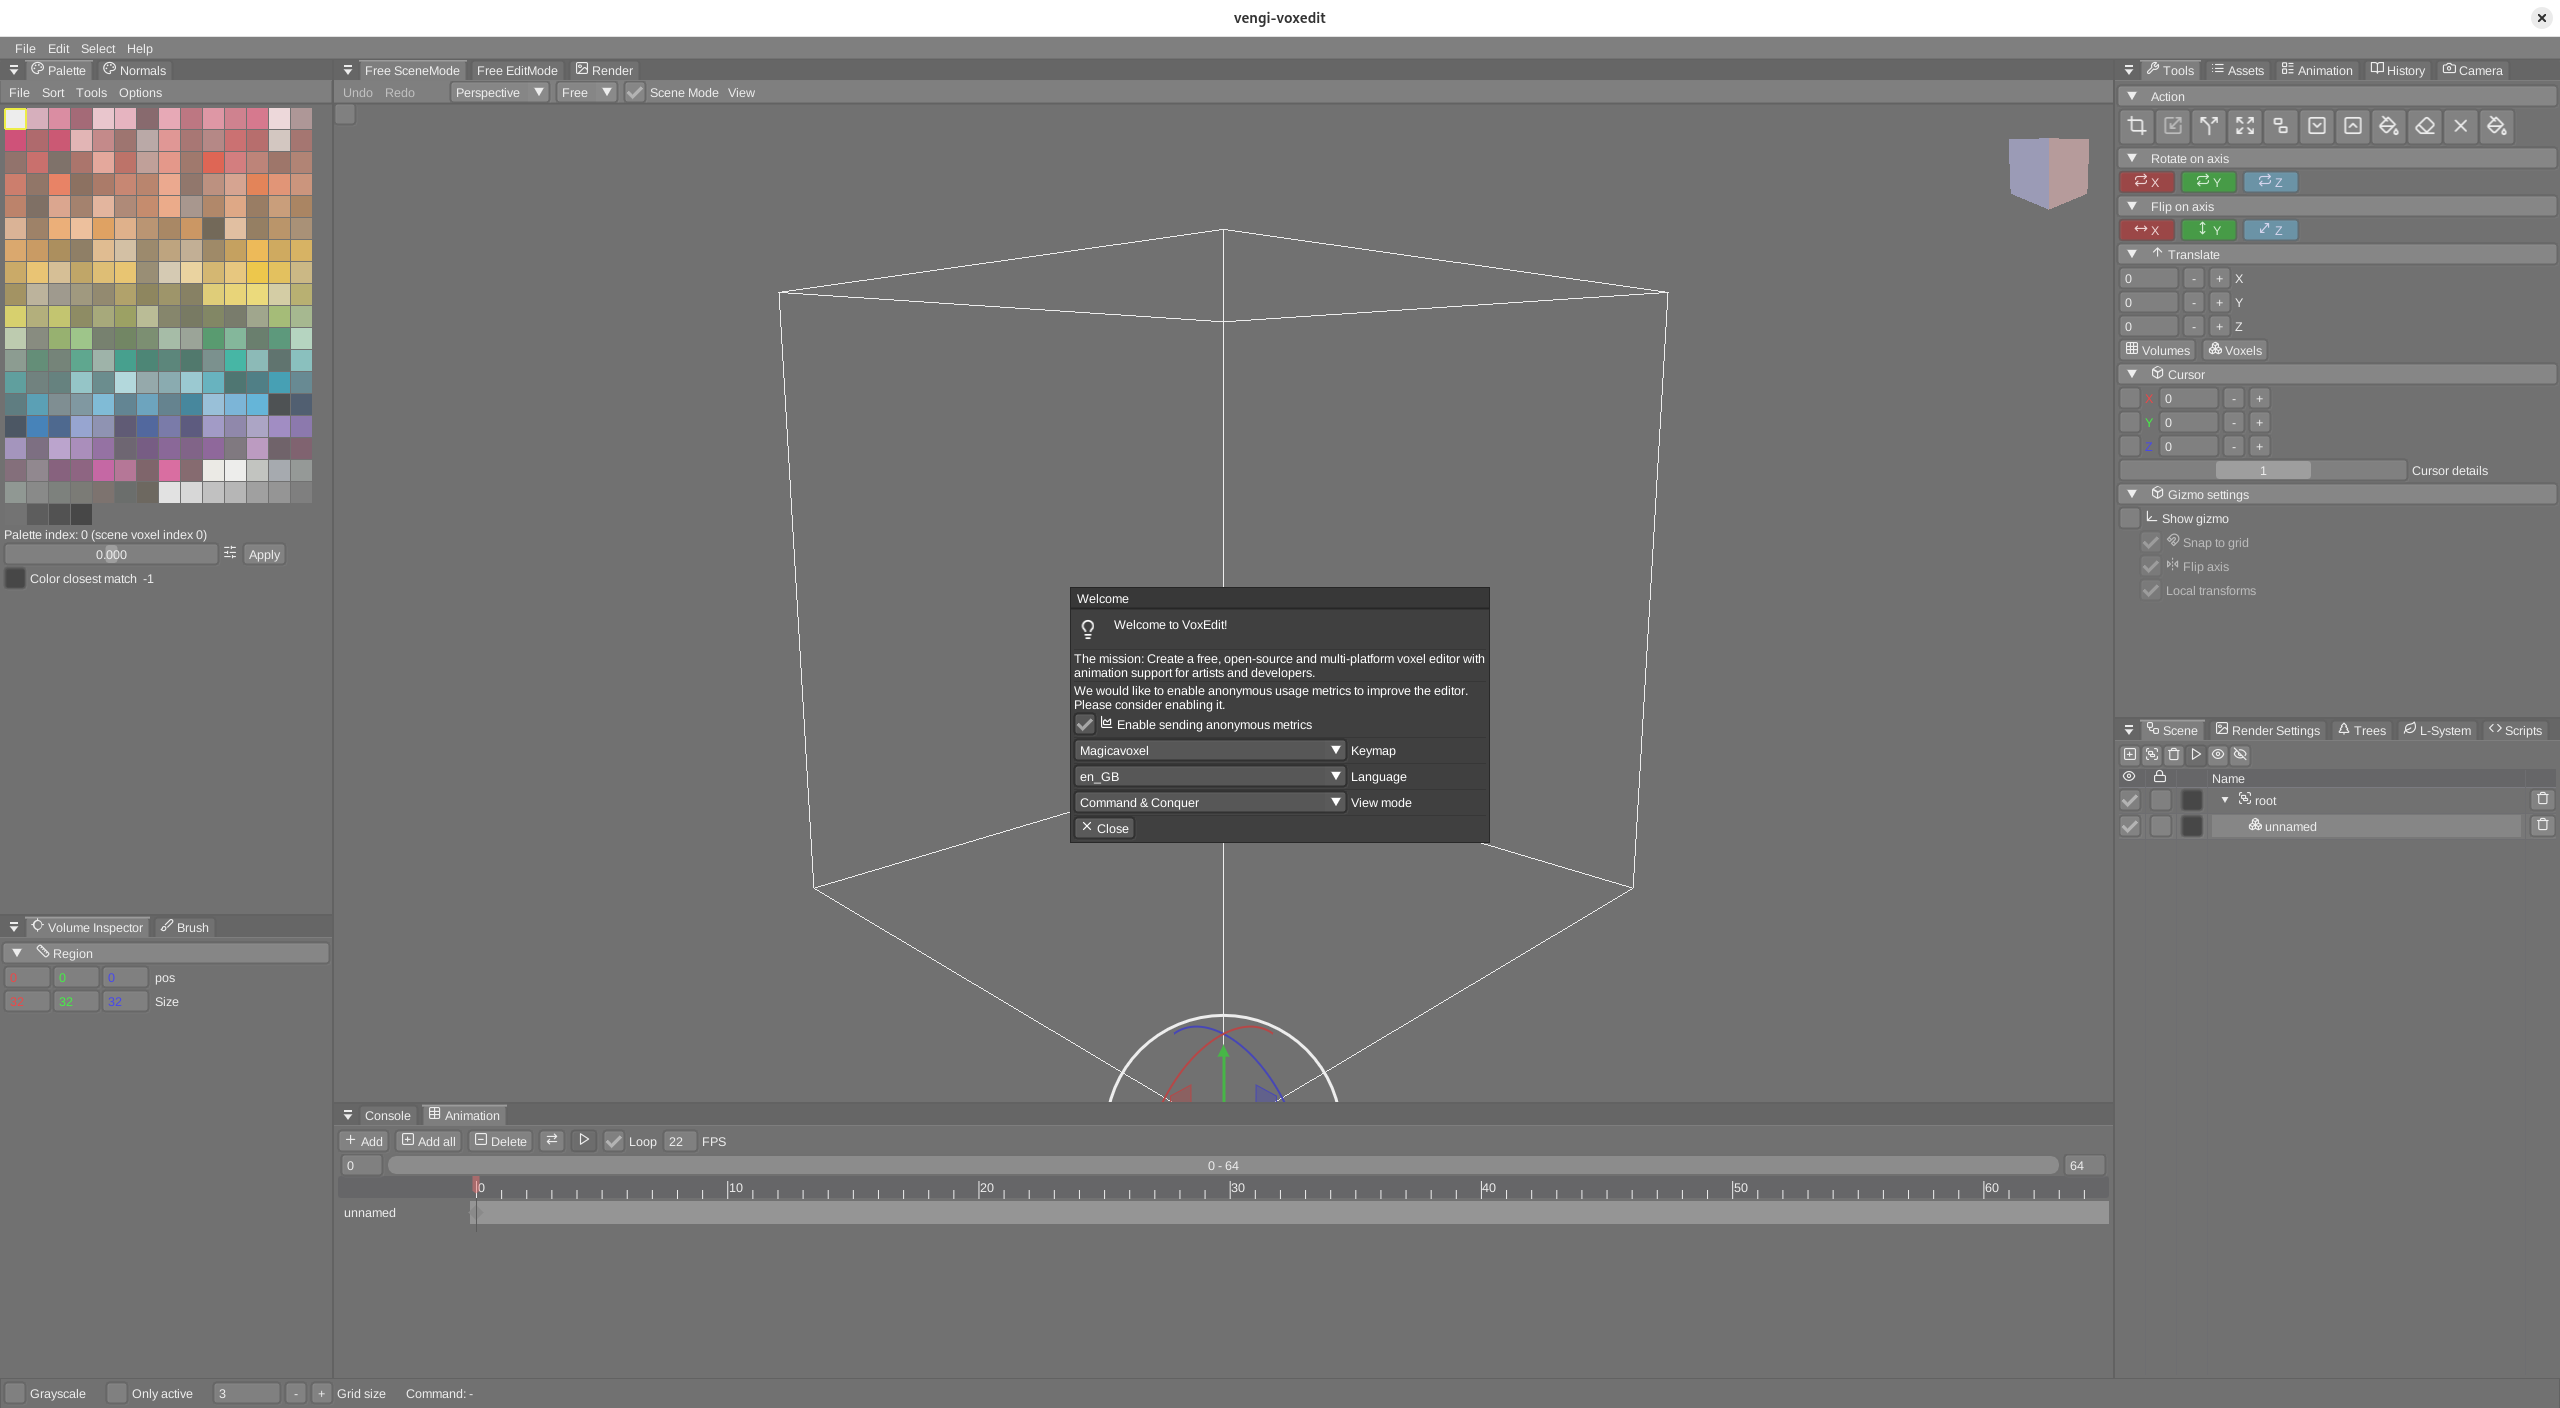Image resolution: width=2560 pixels, height=1408 pixels.
Task: Click the two-squares action icon
Action: 2281,126
